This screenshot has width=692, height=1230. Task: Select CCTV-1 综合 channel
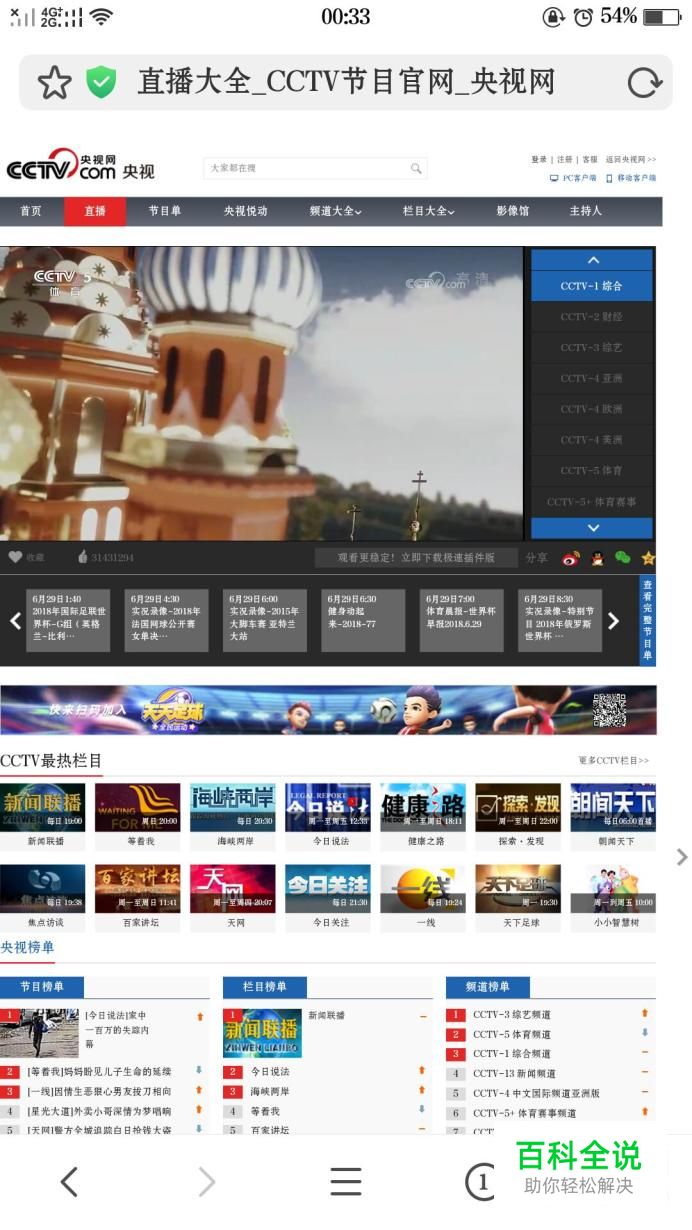(591, 286)
